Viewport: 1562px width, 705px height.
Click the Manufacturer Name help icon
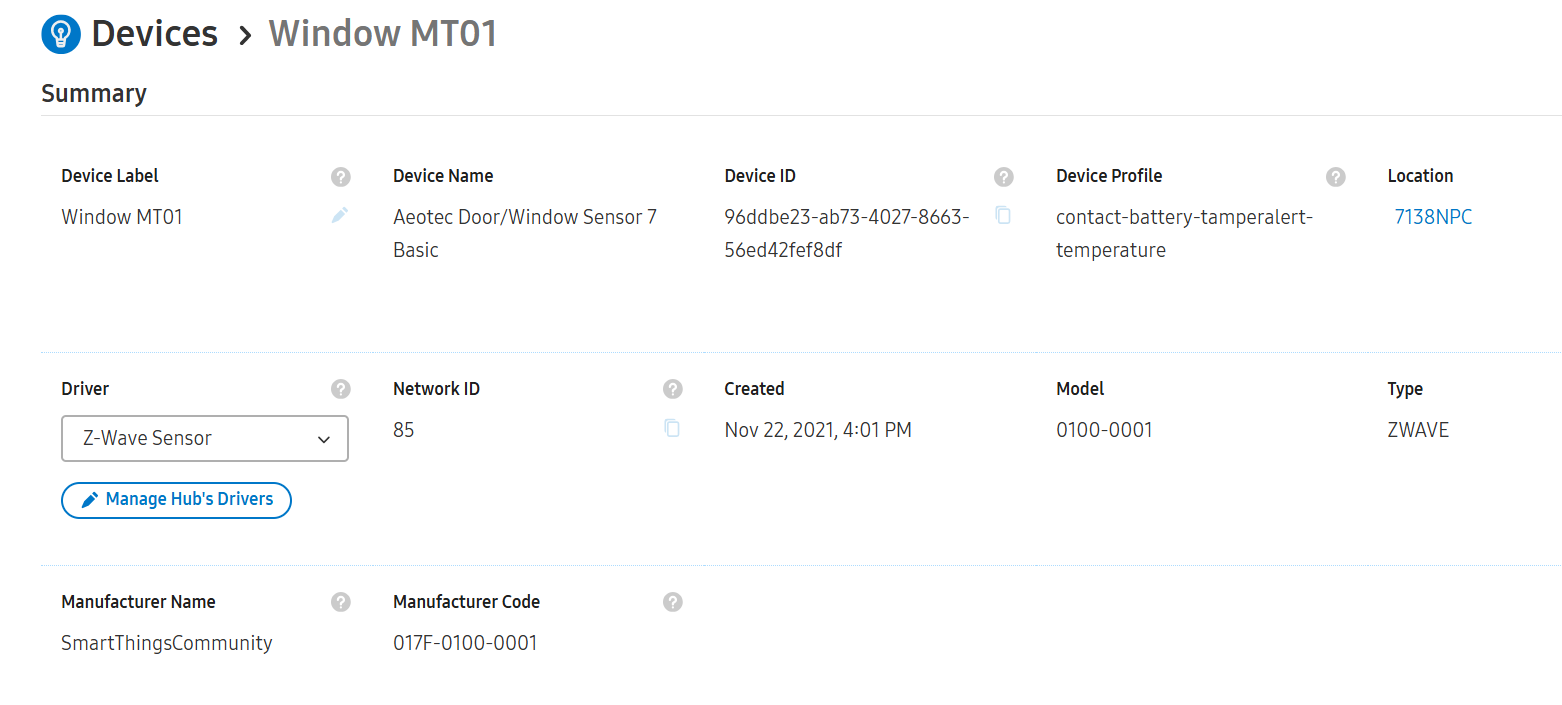(341, 602)
